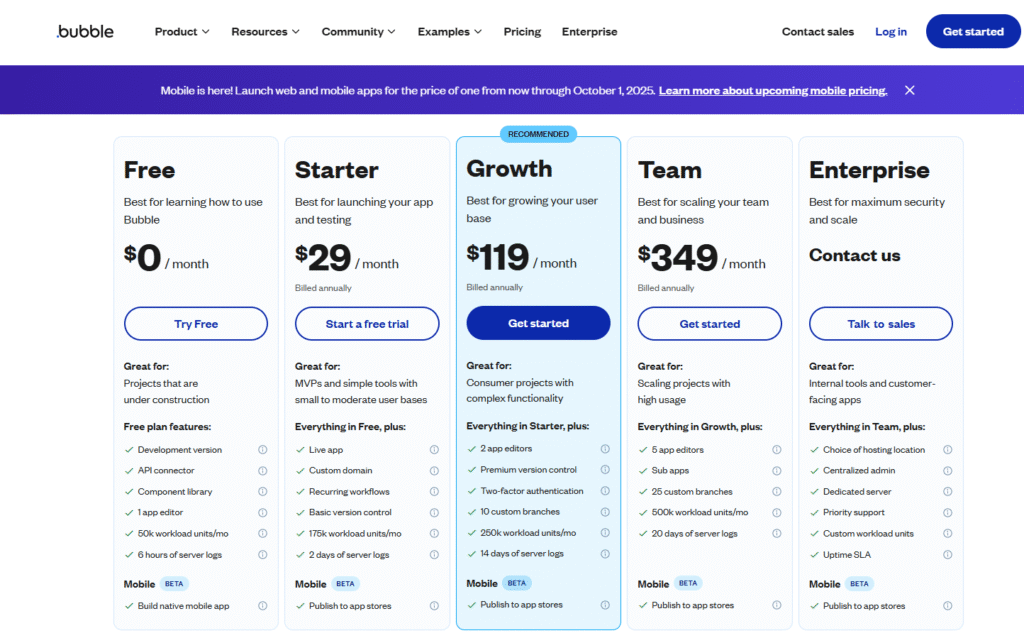Show info for Uptime SLA feature

(x=948, y=554)
